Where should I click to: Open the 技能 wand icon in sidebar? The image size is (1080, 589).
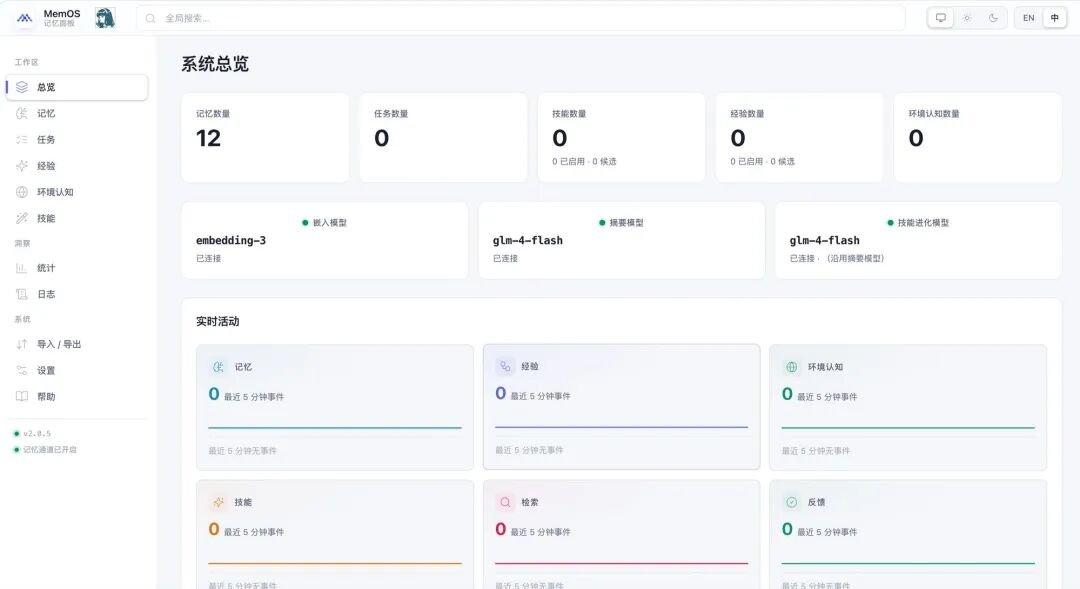(x=22, y=218)
